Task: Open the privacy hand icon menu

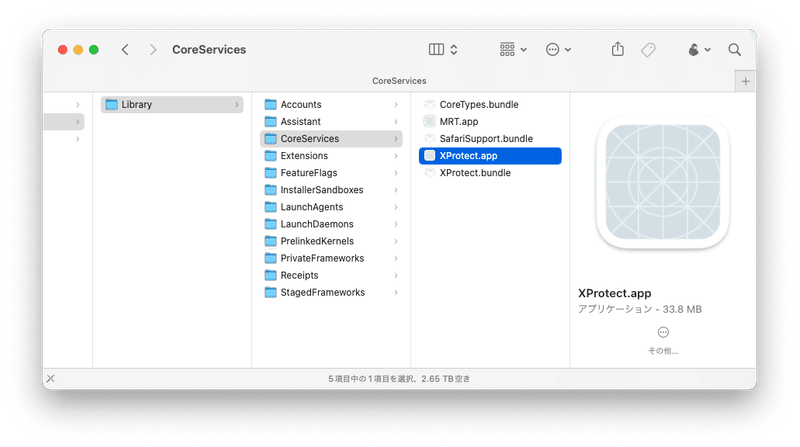Action: [693, 49]
